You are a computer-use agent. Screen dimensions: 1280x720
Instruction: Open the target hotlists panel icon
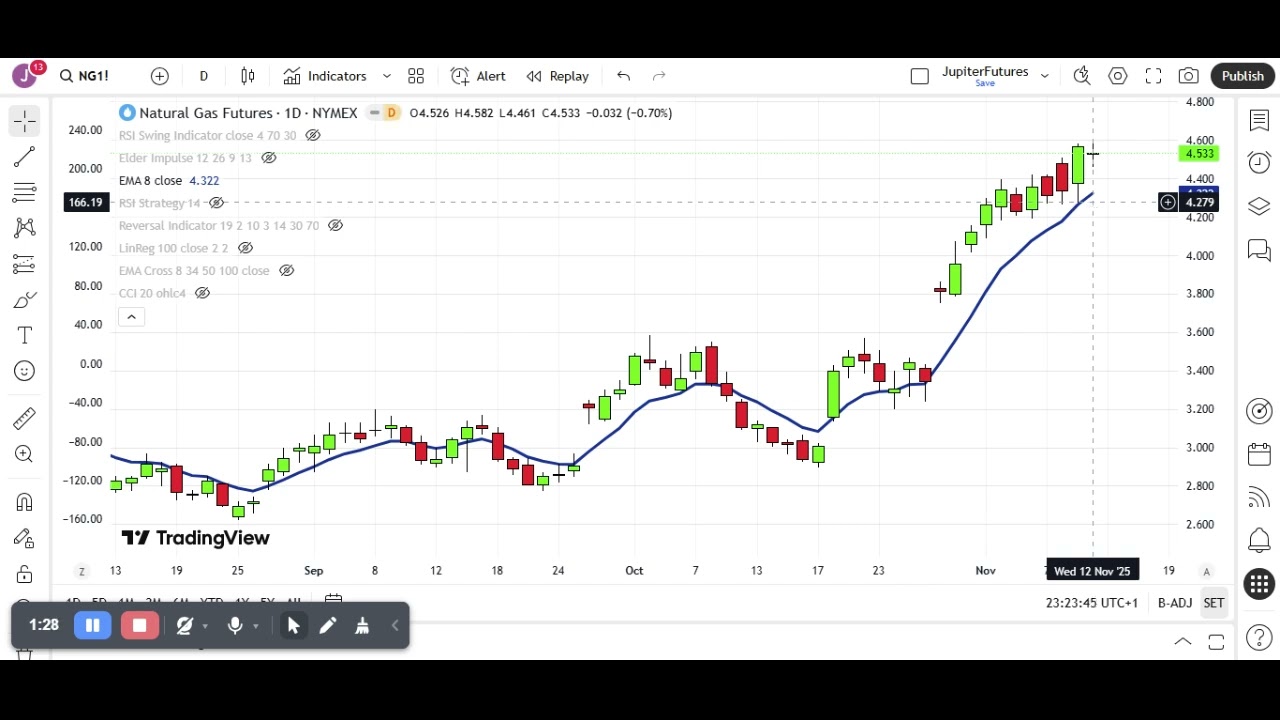1259,411
